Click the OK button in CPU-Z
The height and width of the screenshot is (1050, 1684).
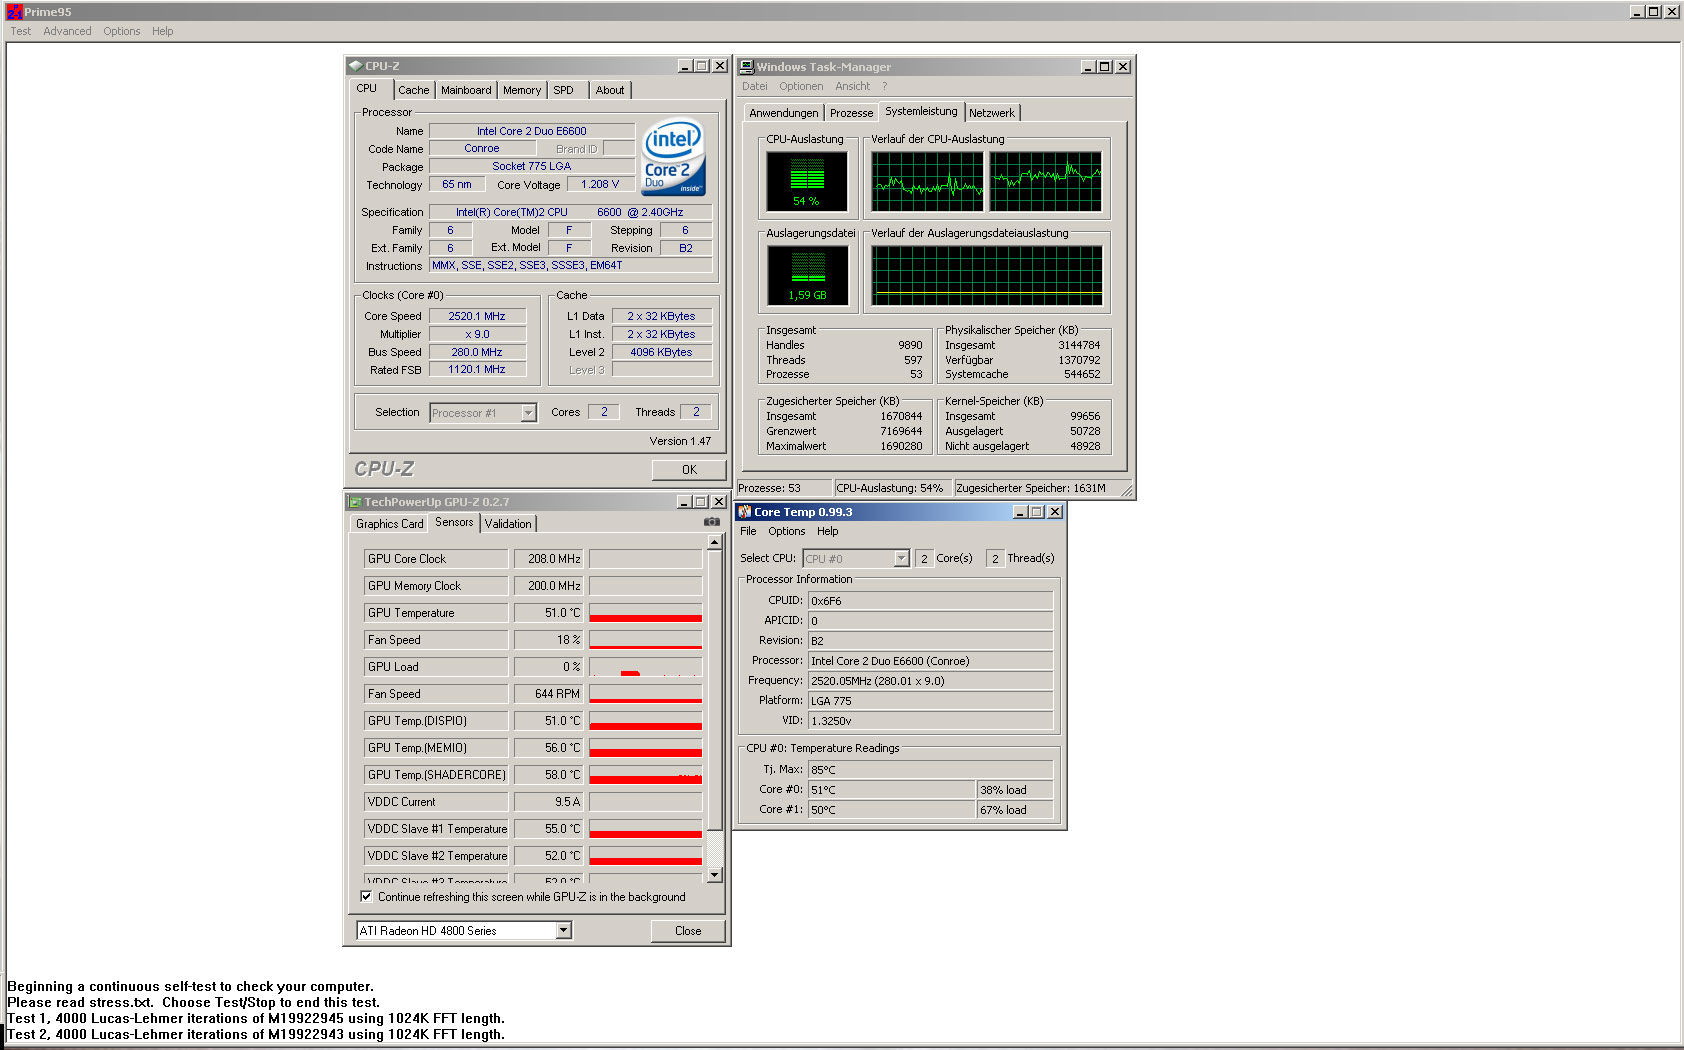689,470
